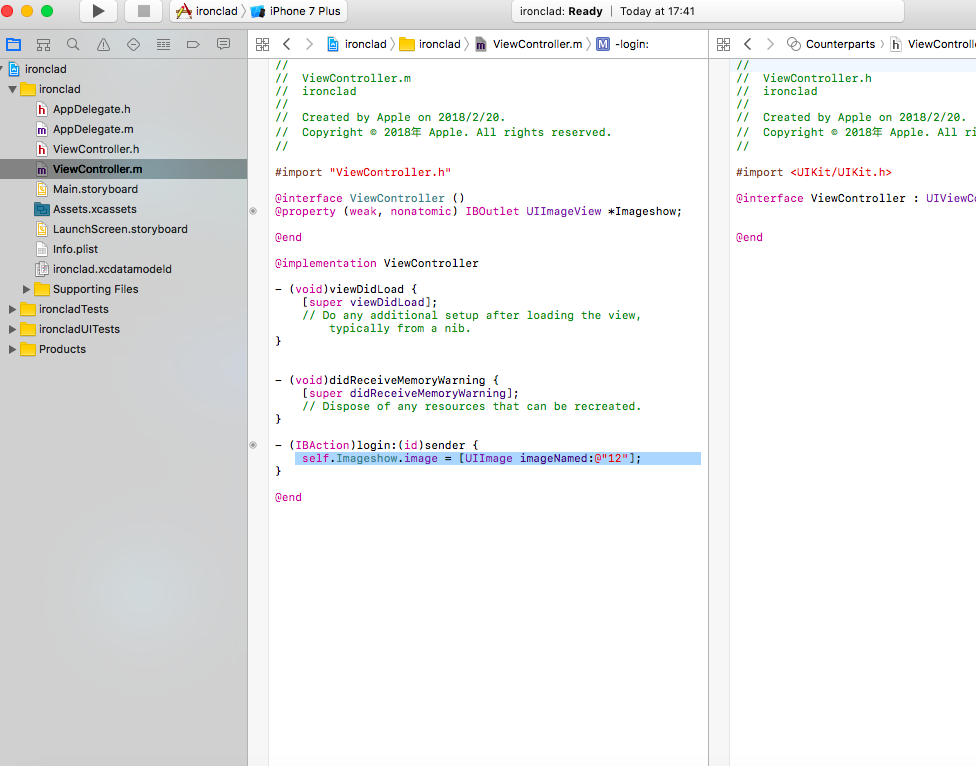Image resolution: width=976 pixels, height=766 pixels.
Task: Click Counterparts in assistant jump bar
Action: [839, 44]
